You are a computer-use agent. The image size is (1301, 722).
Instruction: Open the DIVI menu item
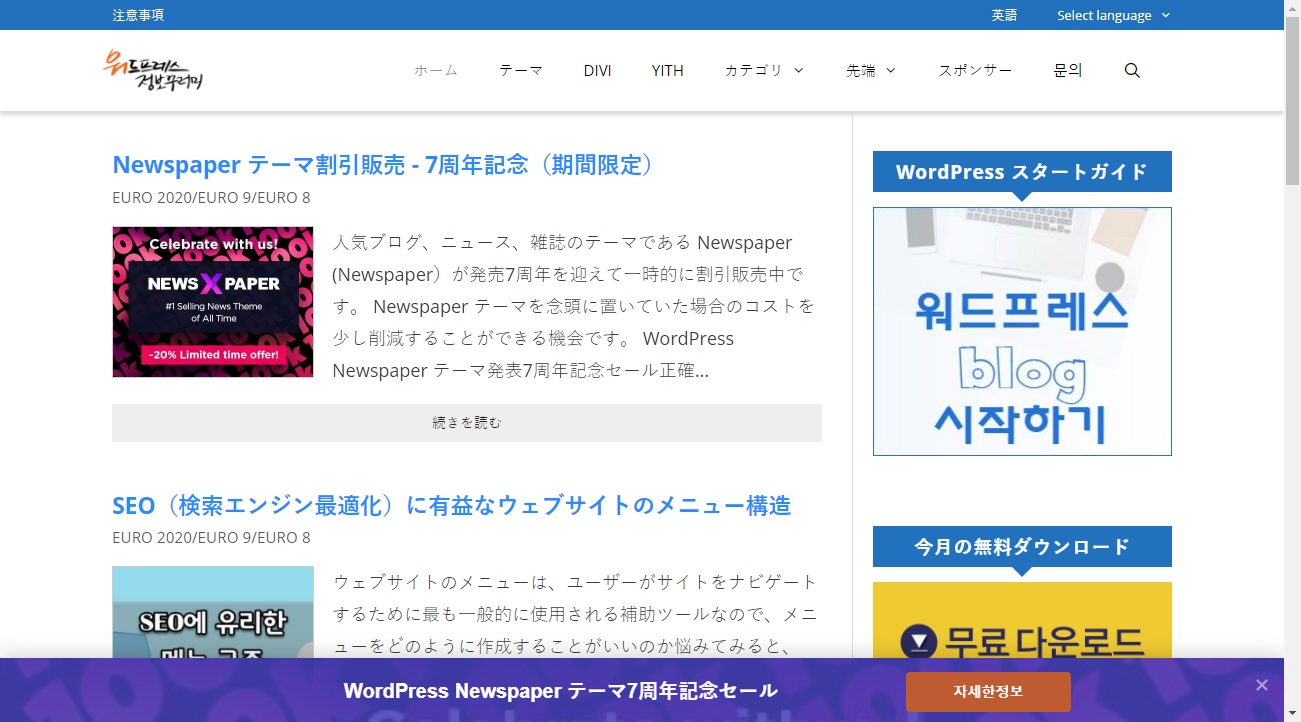click(x=597, y=70)
